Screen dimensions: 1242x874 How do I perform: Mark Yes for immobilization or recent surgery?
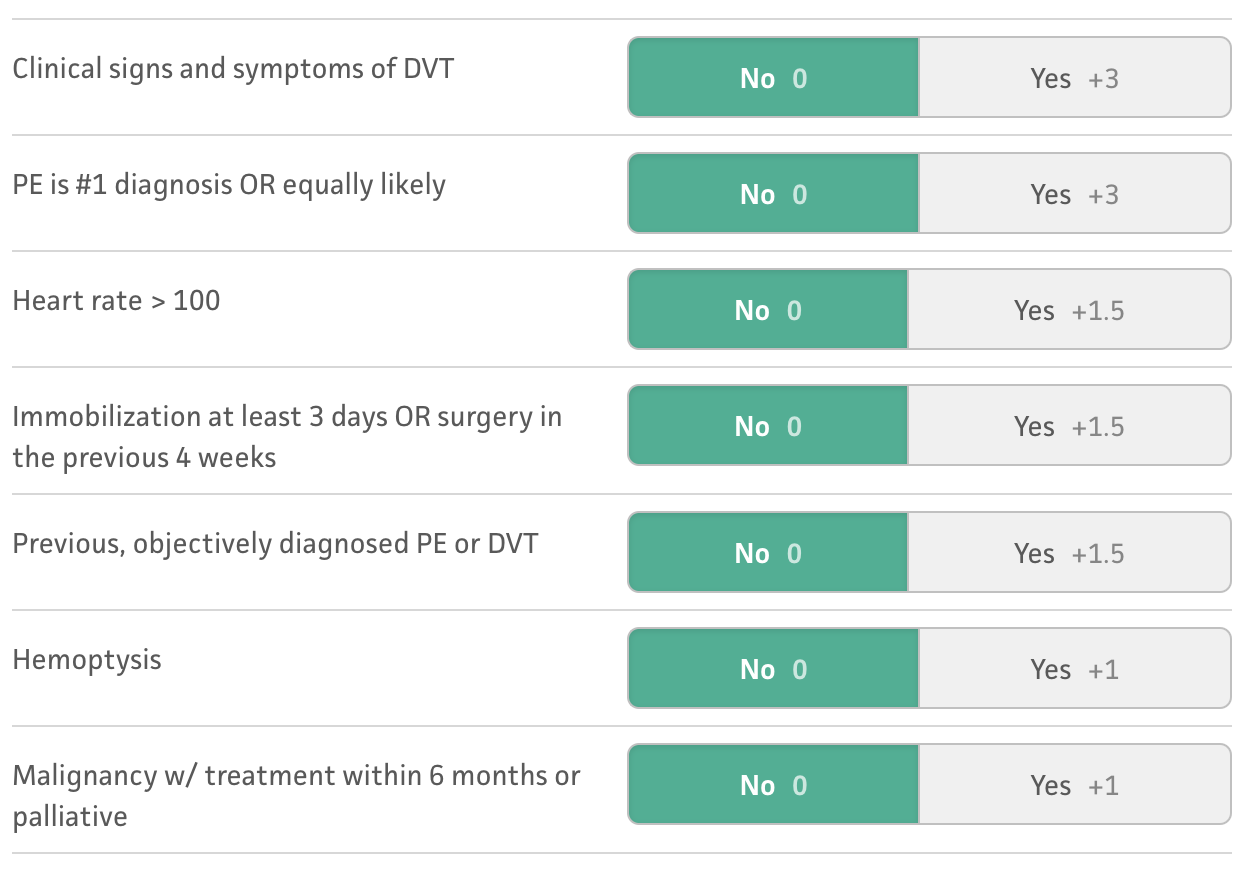click(1068, 426)
